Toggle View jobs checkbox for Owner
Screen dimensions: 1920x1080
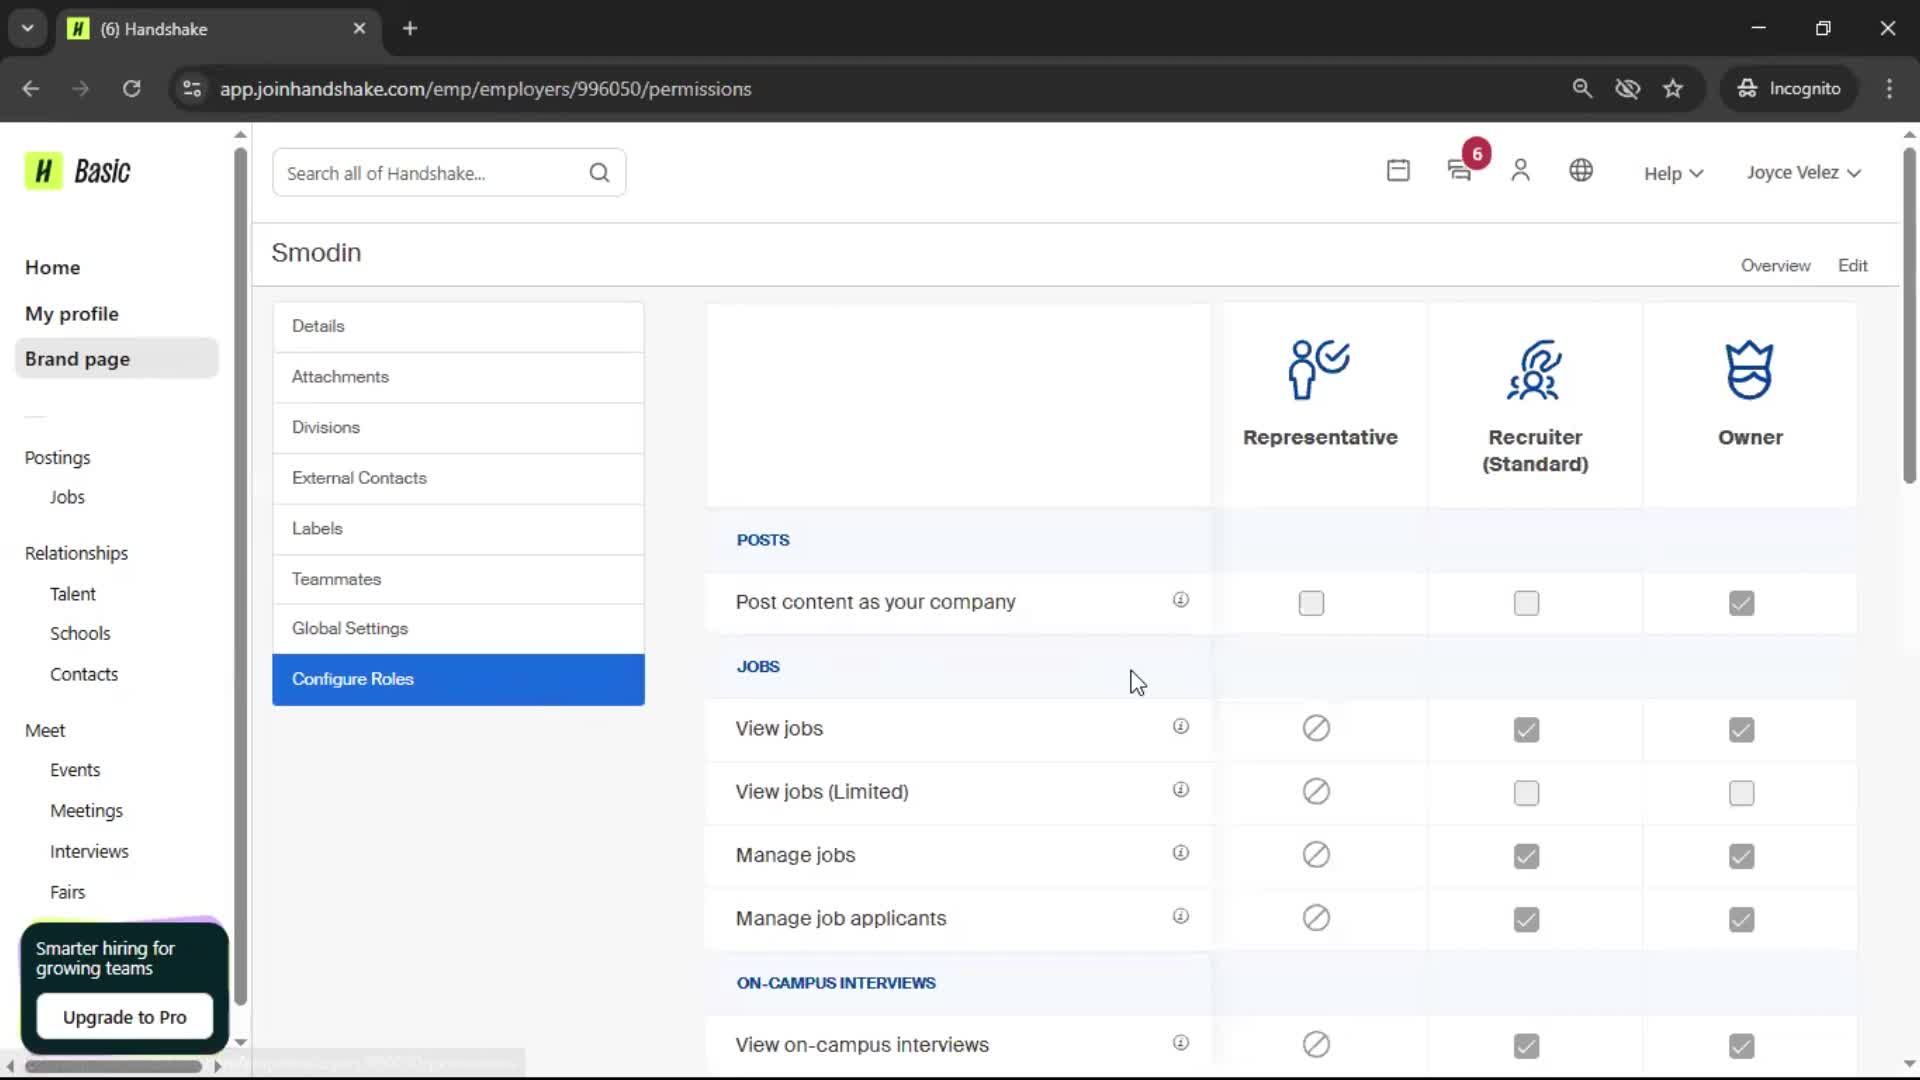click(1741, 730)
